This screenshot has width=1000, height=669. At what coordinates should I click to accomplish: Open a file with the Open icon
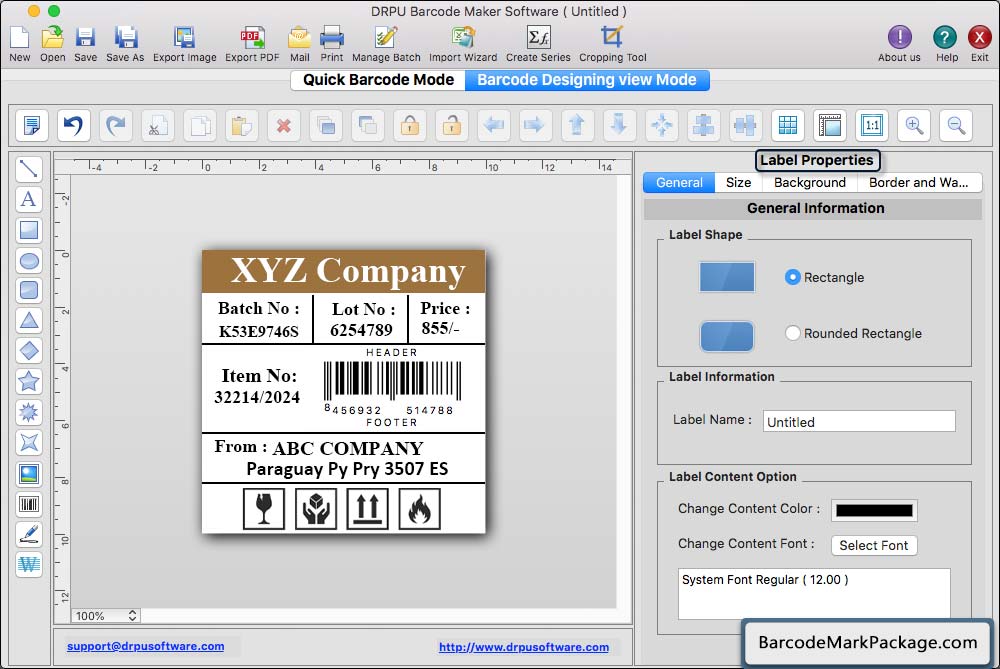(x=52, y=43)
